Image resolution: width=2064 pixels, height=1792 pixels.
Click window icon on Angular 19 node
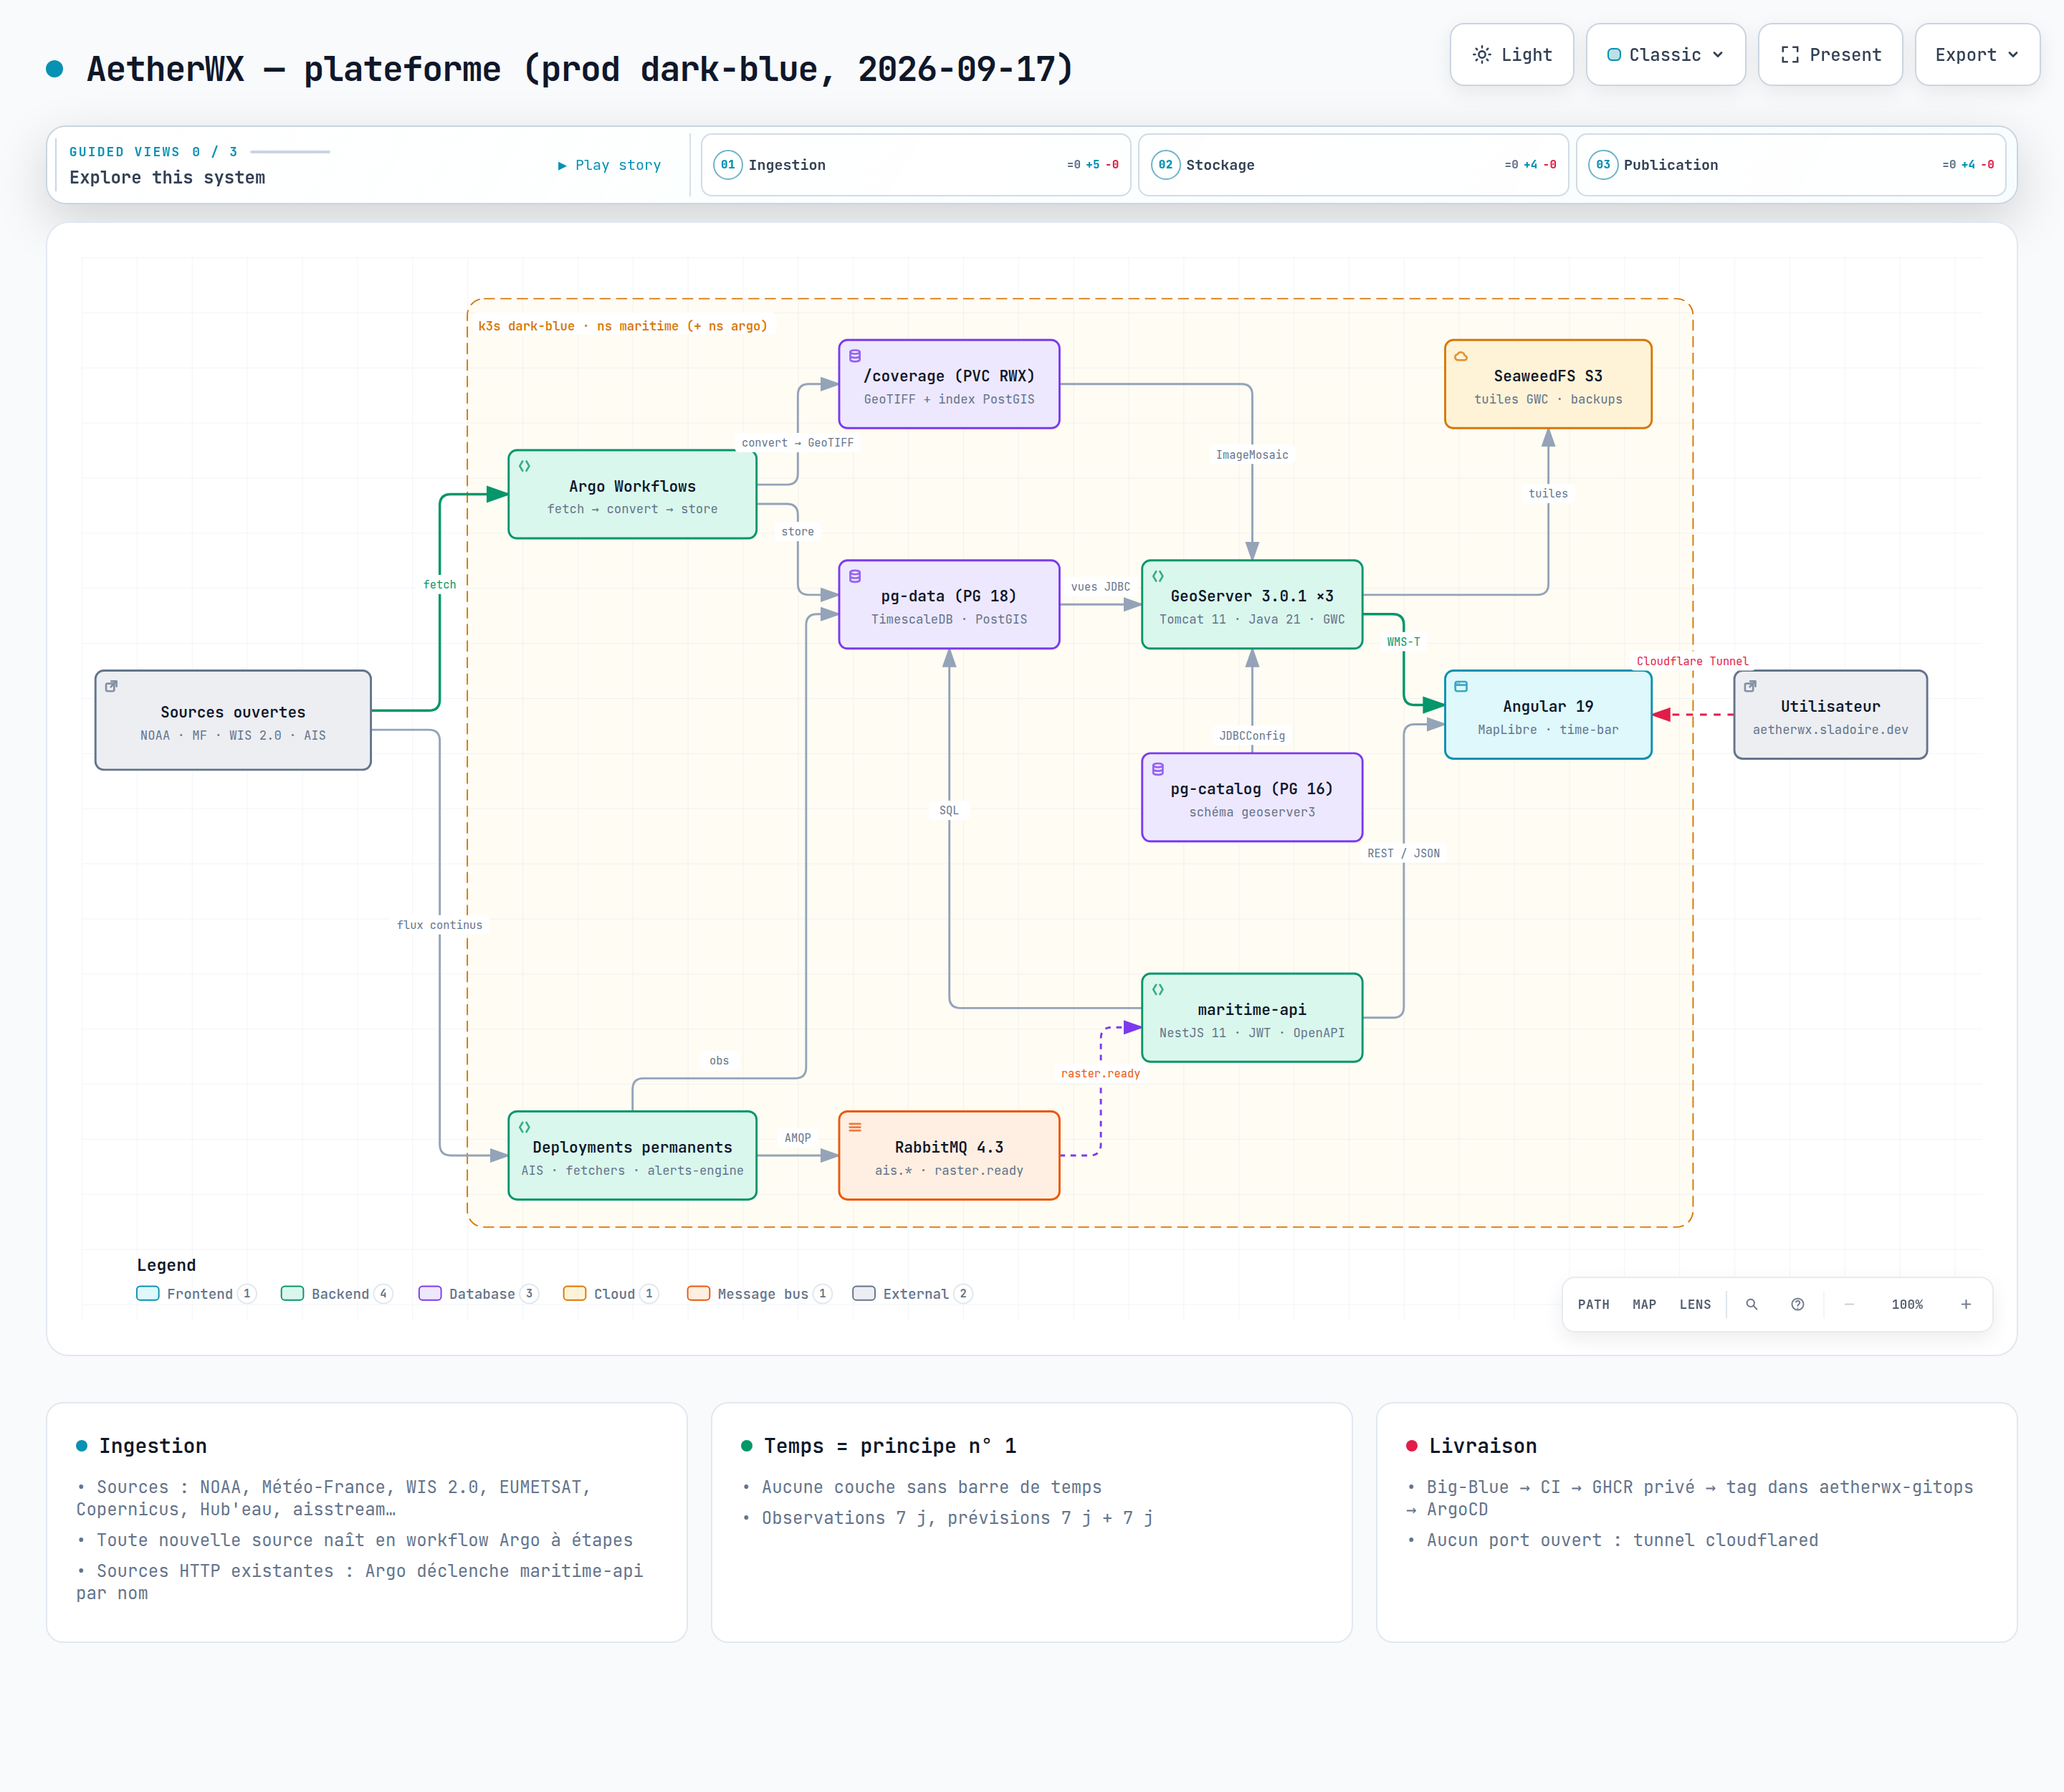(1461, 686)
